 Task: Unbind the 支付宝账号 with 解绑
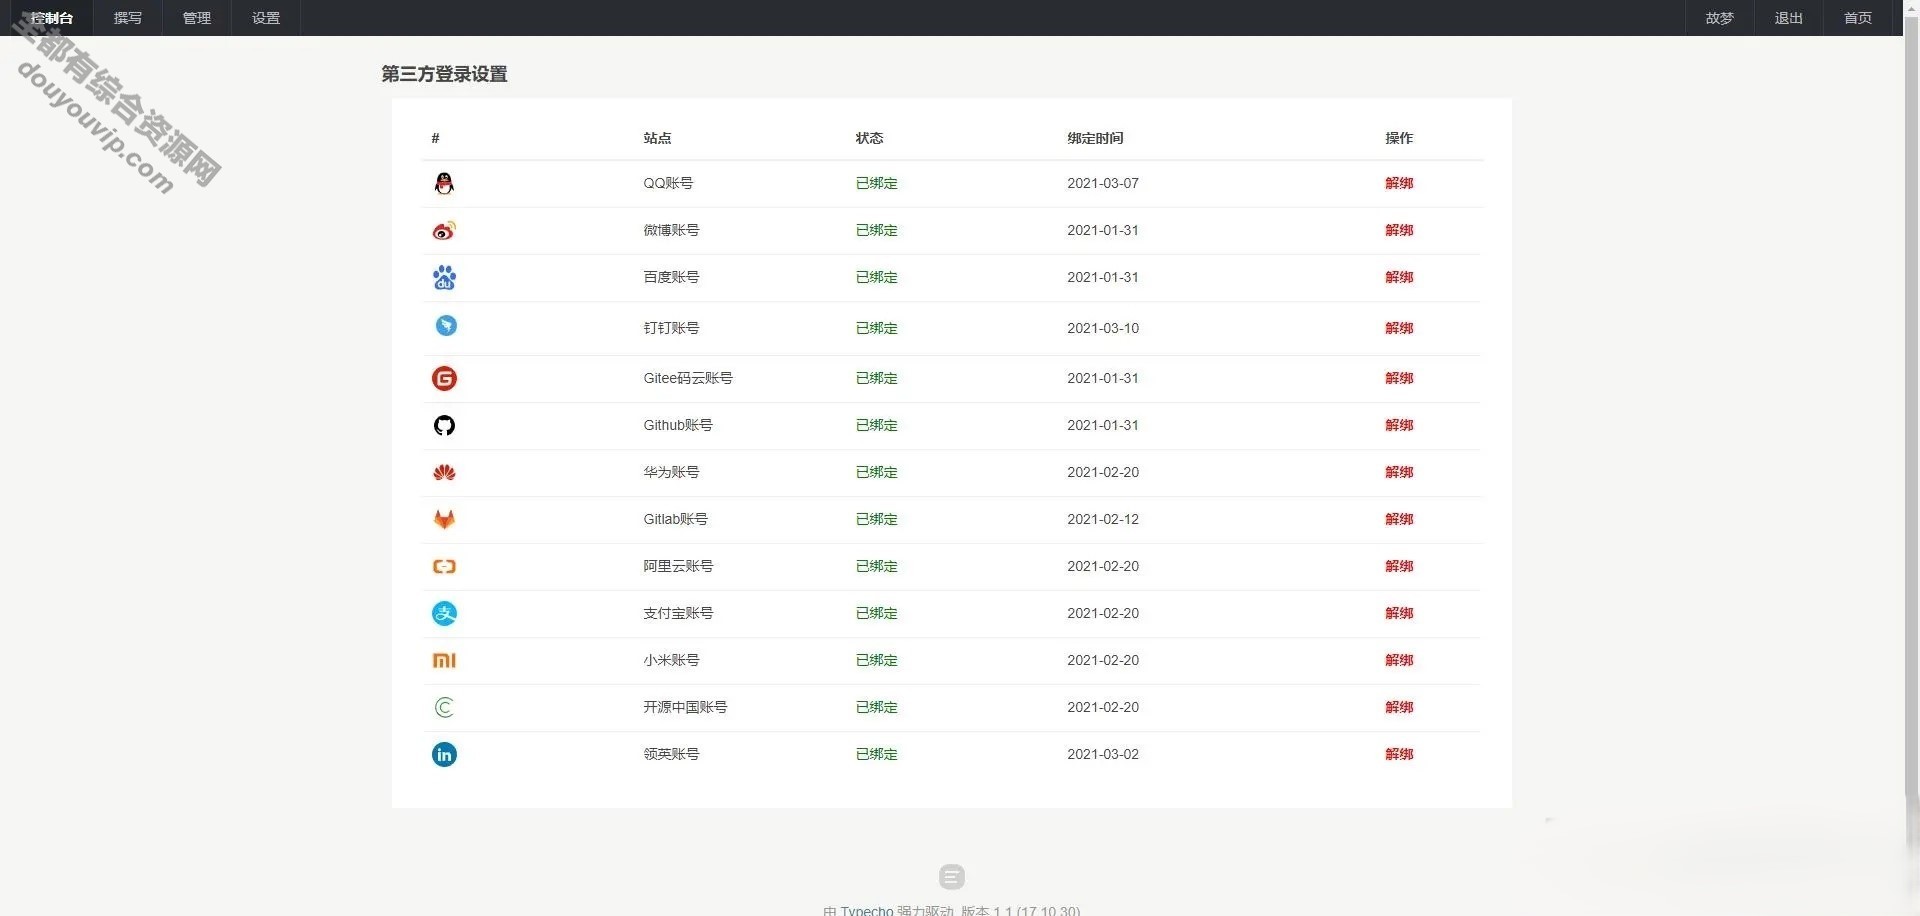(x=1399, y=613)
